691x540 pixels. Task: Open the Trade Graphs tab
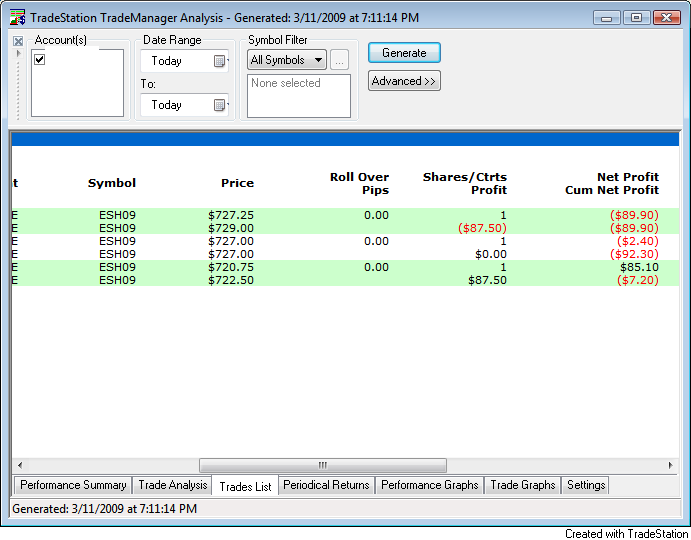[523, 485]
